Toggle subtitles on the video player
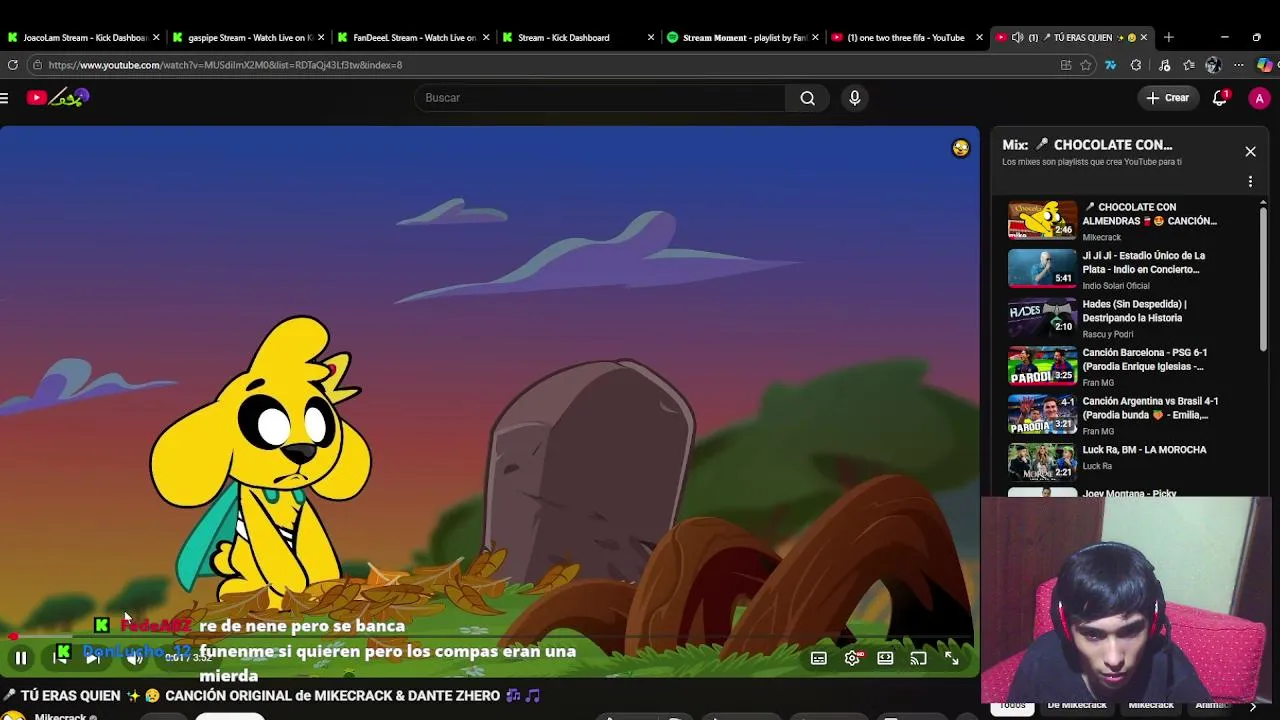The image size is (1280, 720). coord(818,658)
